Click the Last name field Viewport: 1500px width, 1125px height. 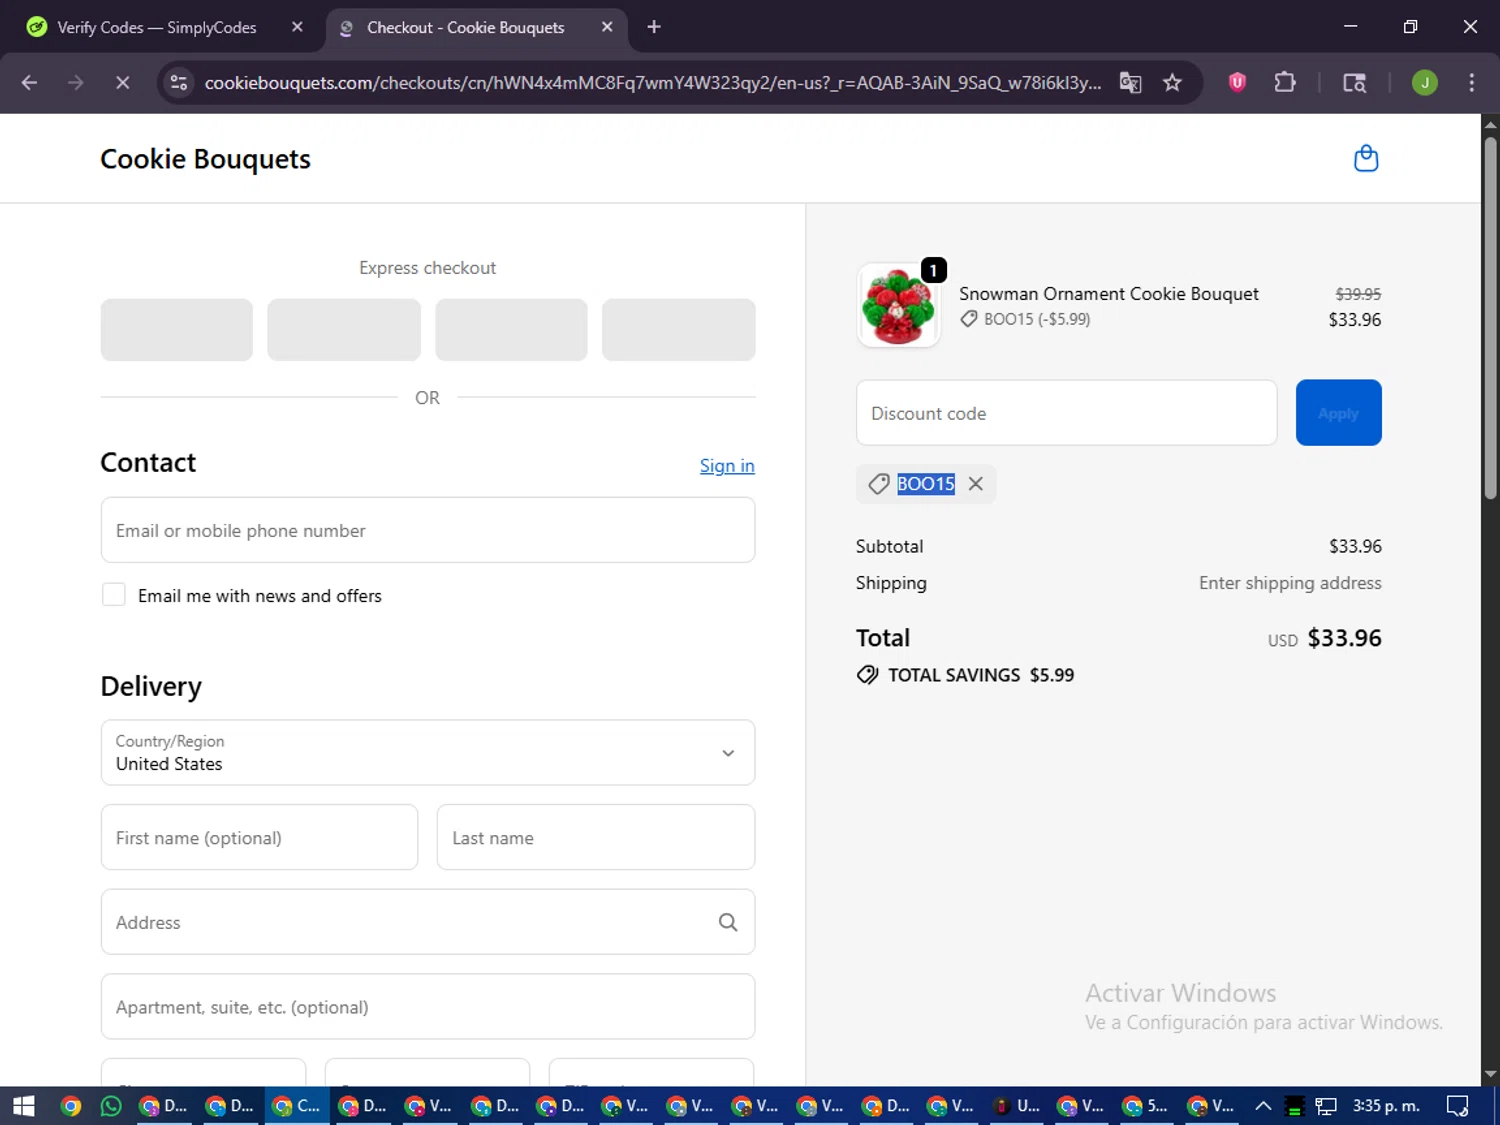pos(596,837)
